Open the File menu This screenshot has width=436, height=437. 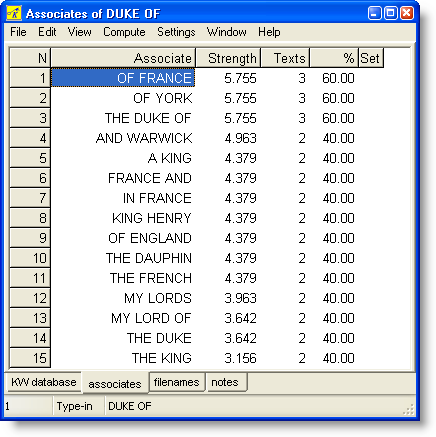[x=18, y=32]
